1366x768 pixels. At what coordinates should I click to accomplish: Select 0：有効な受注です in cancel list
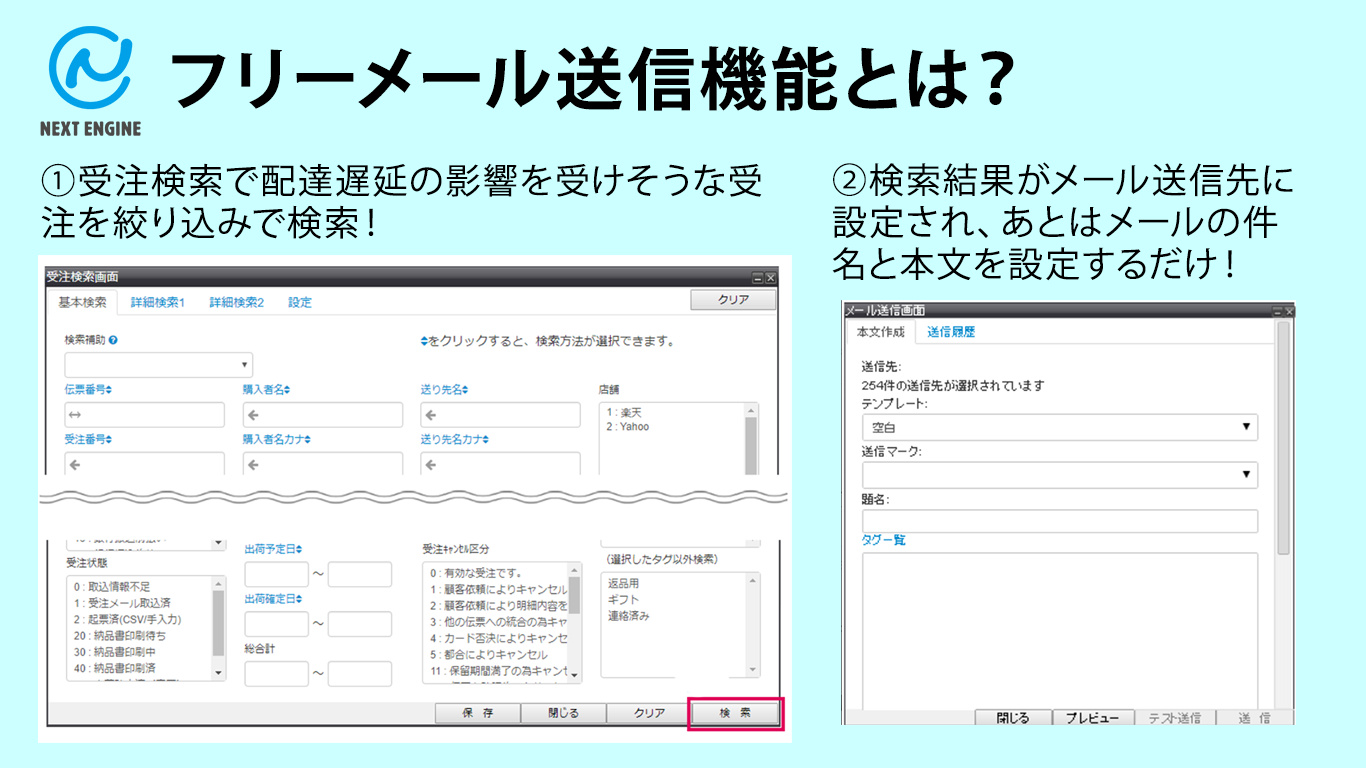coord(476,573)
